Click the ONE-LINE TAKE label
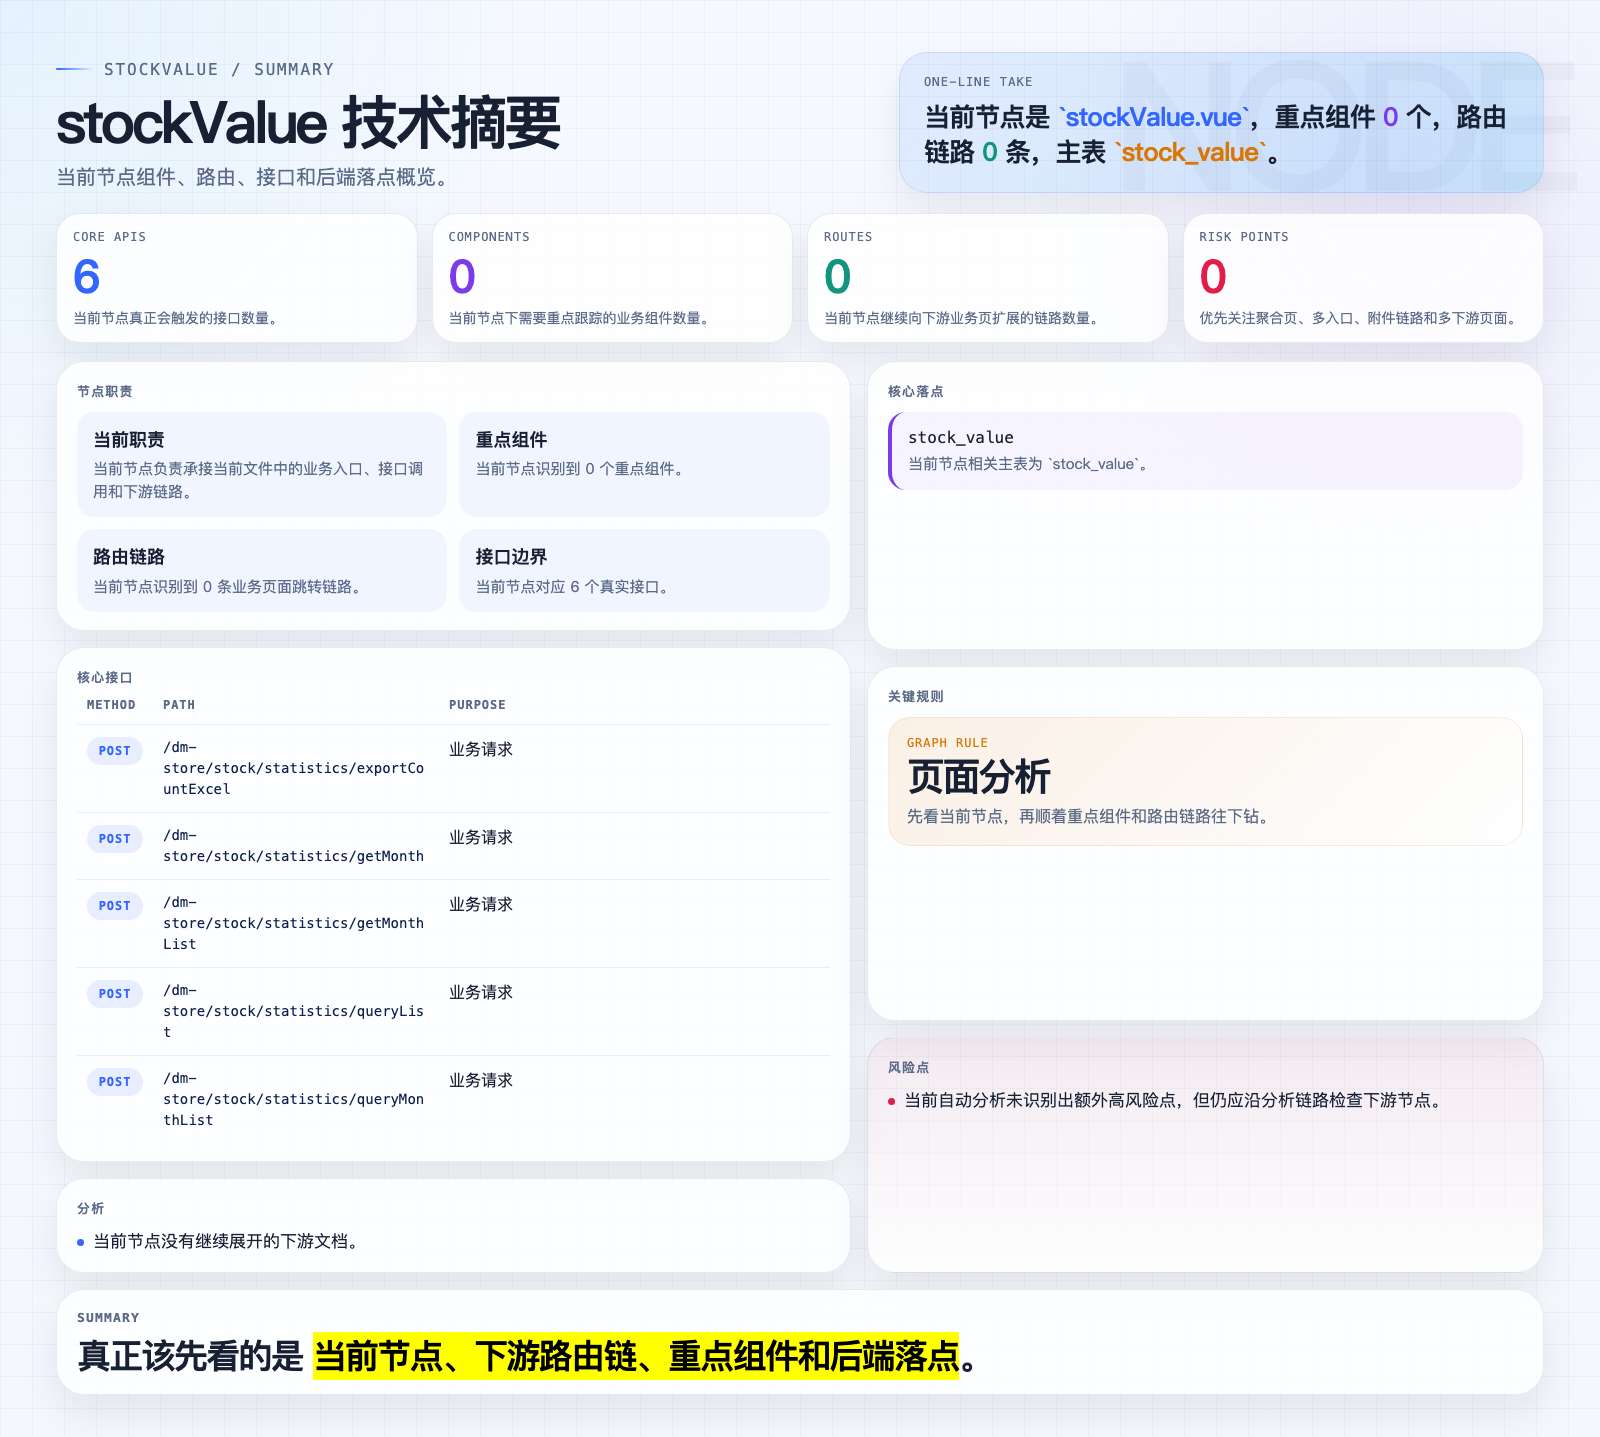Screen dimensions: 1600x1437 tap(978, 82)
